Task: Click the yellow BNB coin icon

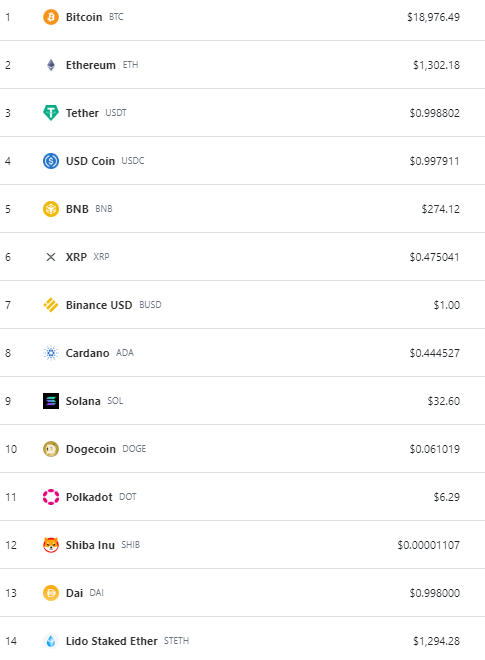Action: coord(51,209)
